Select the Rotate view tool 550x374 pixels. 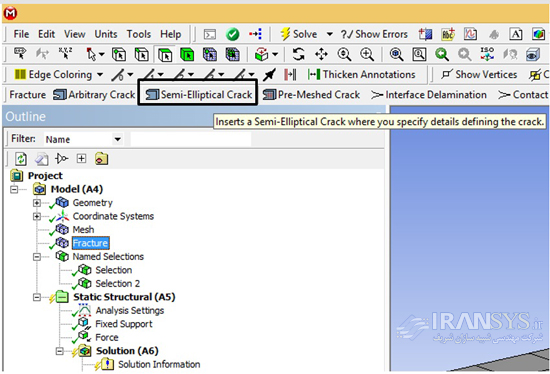[x=299, y=54]
